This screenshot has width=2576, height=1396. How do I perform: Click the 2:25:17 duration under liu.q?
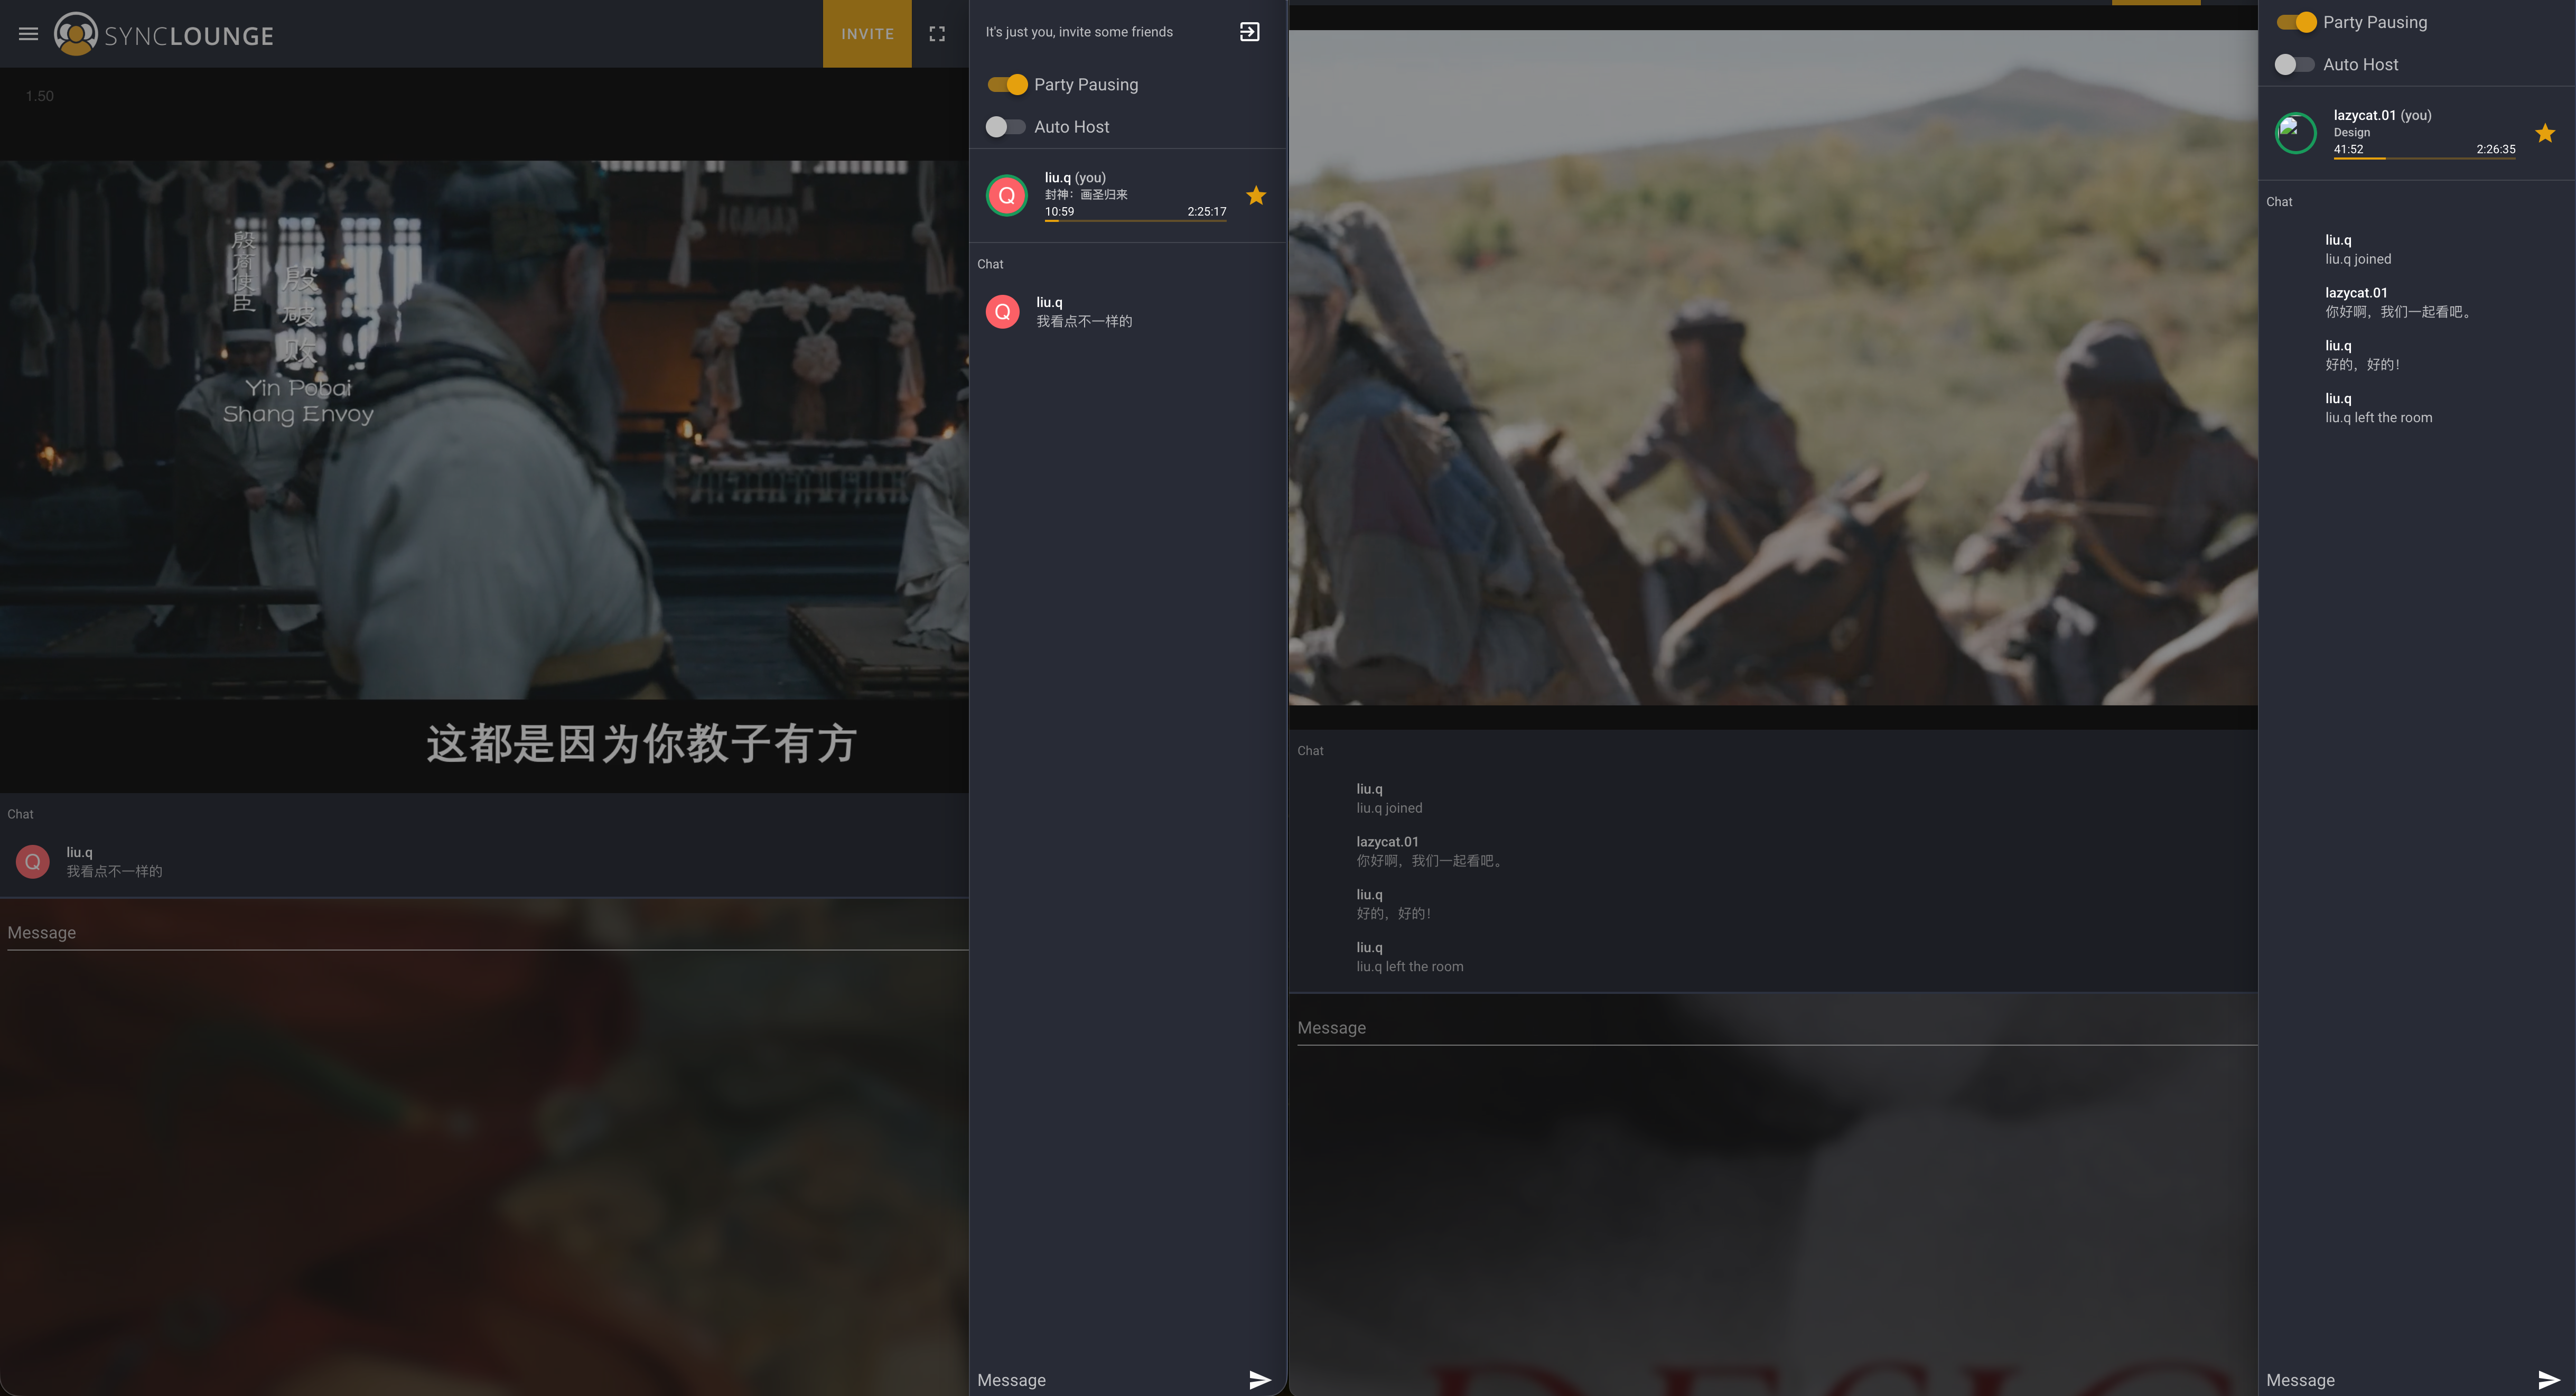[1207, 212]
